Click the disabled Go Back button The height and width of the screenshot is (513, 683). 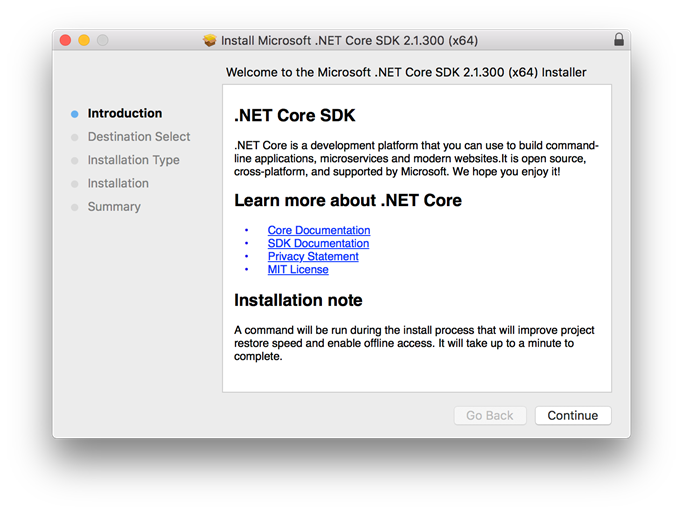point(490,415)
